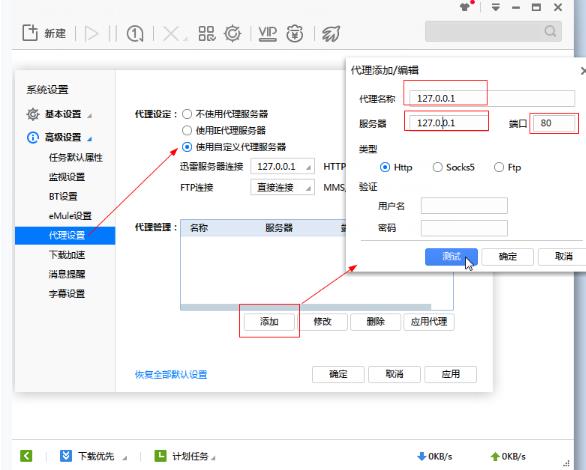Select 不使用代理服务器 radio option

point(187,114)
